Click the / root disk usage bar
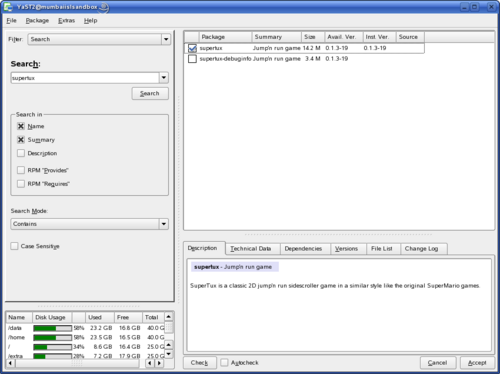 52,347
